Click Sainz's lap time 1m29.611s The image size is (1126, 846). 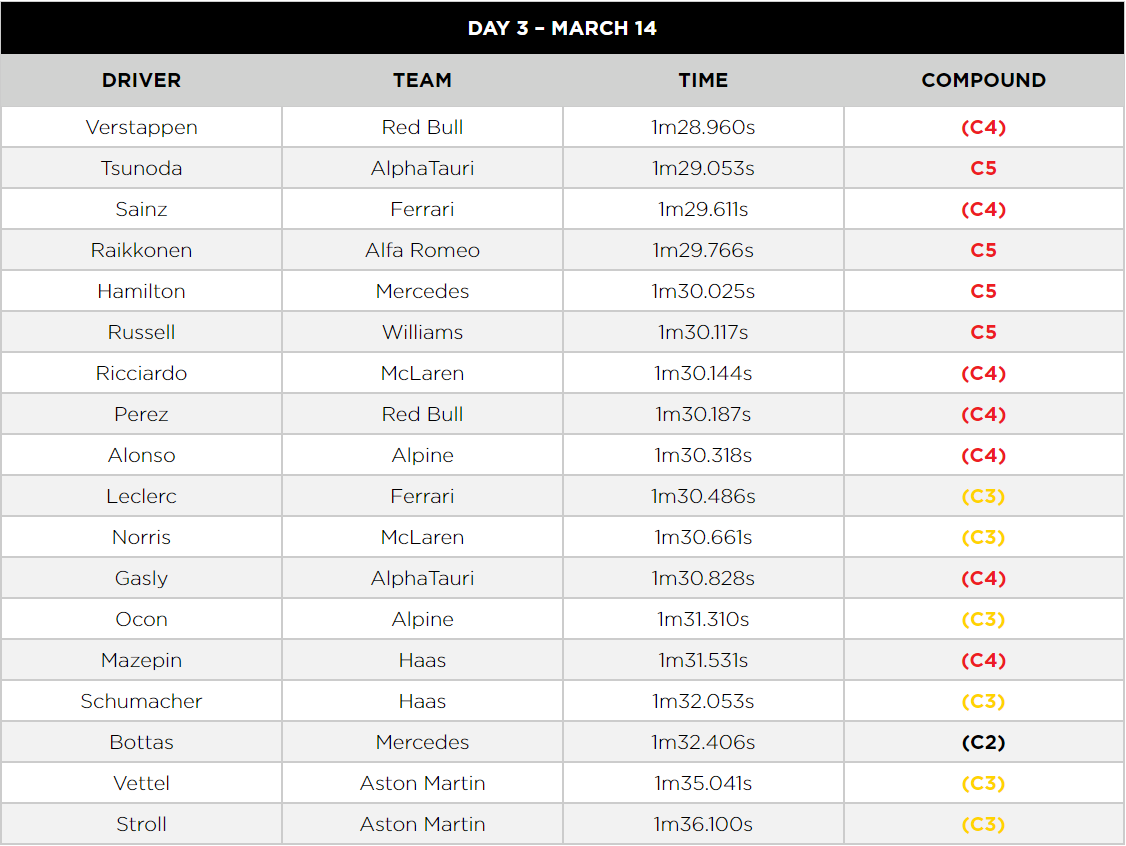[x=703, y=209]
